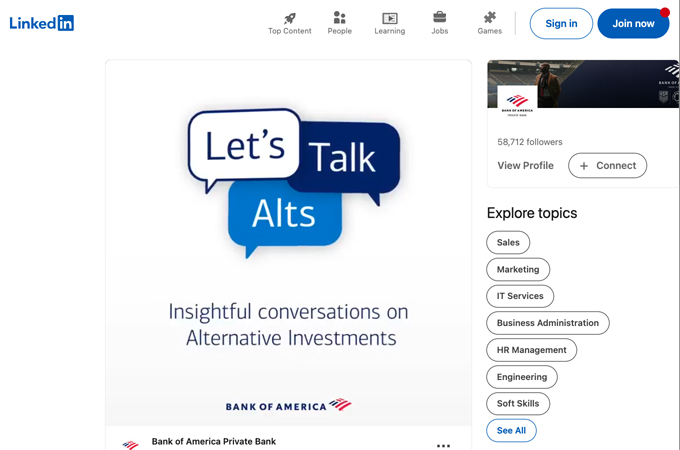The image size is (680, 450).
Task: Select the IT Services topic
Action: coord(520,296)
